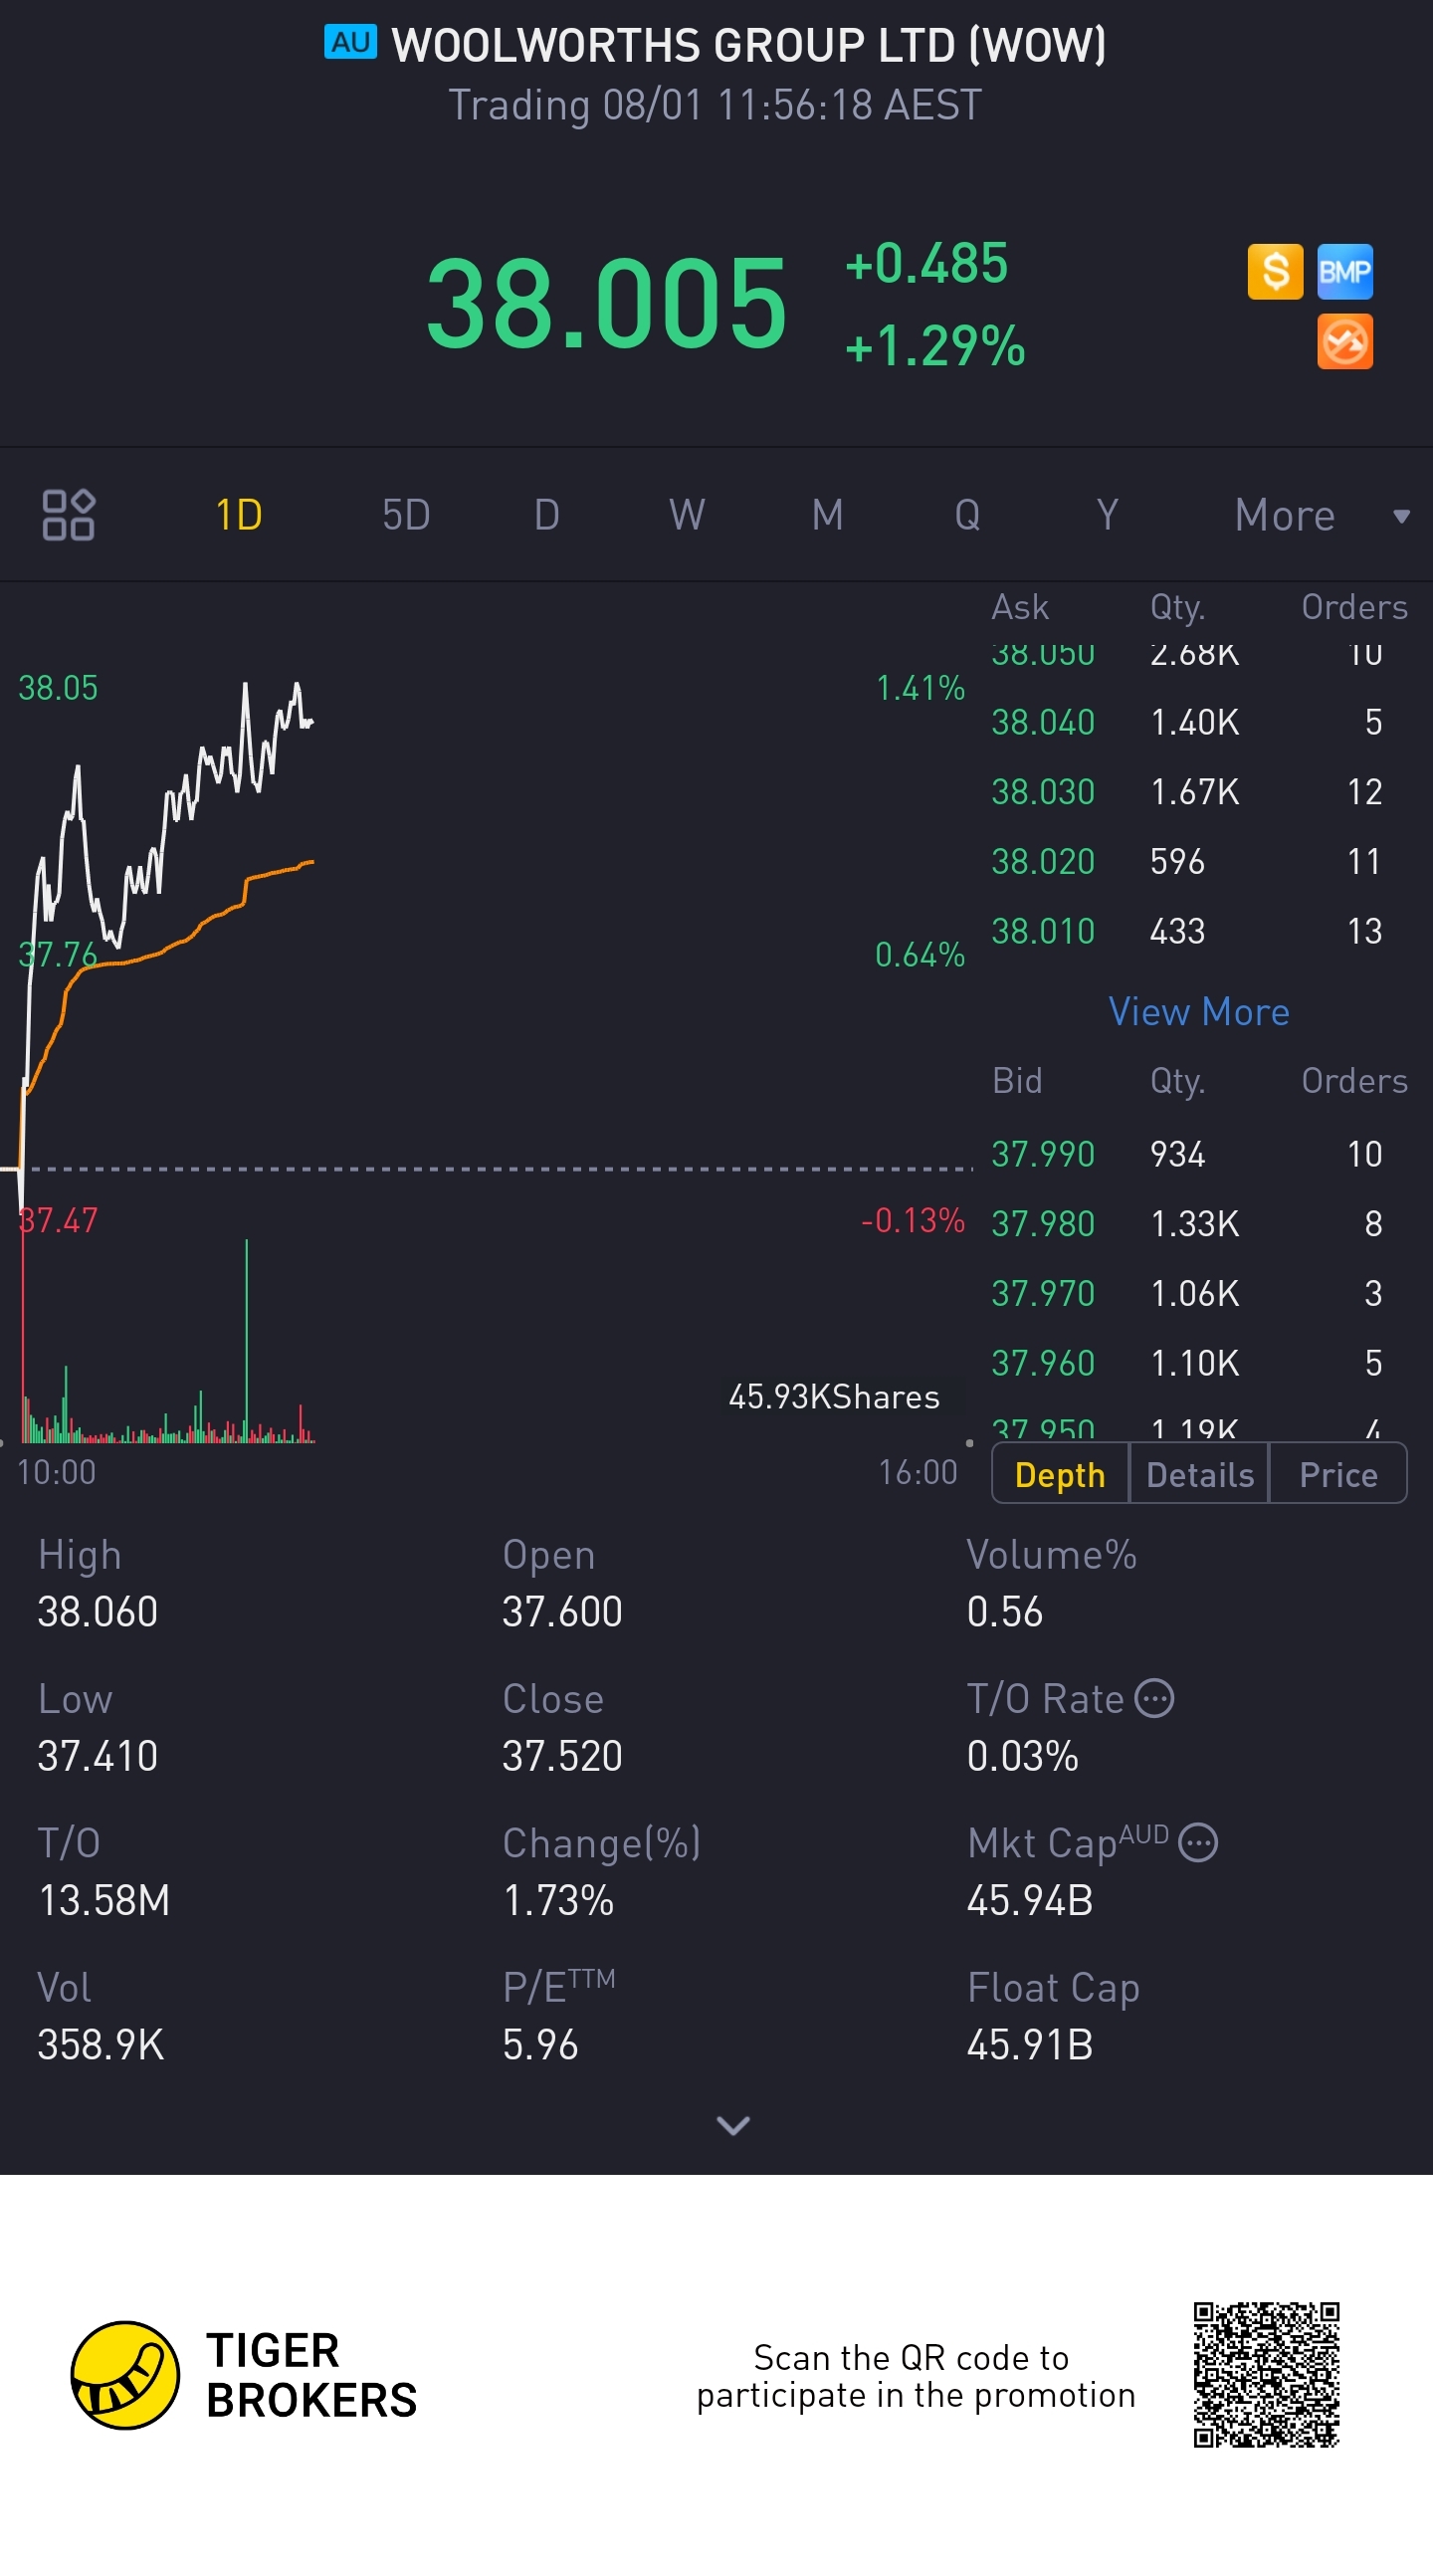Tap the trading time status line

(x=715, y=105)
